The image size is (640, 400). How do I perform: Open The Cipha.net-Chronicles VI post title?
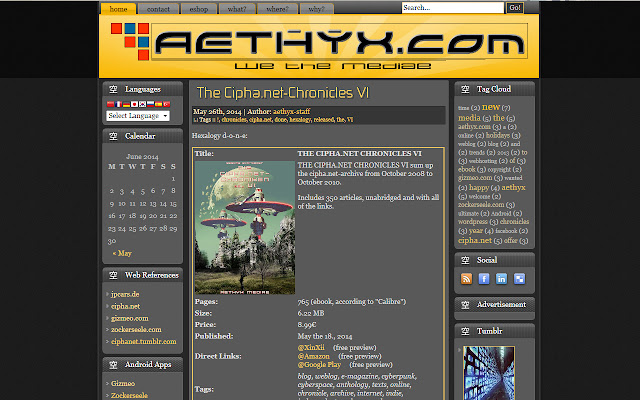(x=283, y=93)
